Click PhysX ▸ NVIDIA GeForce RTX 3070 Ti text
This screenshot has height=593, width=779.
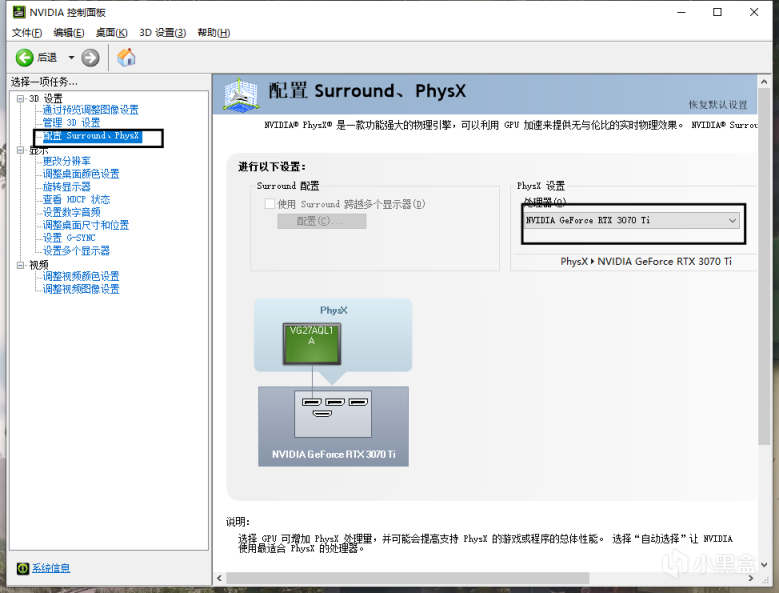(x=646, y=262)
